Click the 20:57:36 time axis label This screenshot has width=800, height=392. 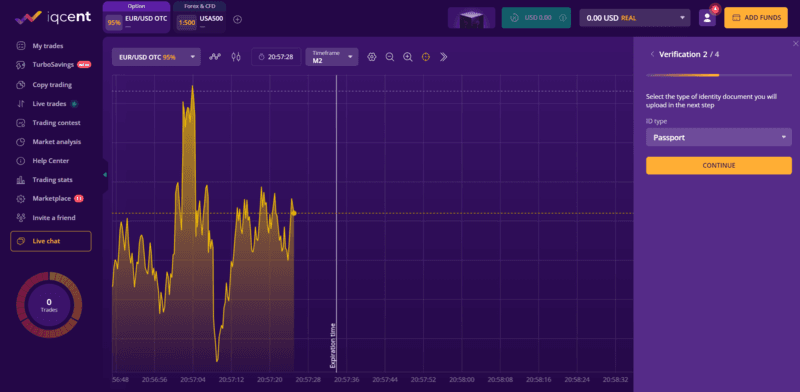(347, 380)
